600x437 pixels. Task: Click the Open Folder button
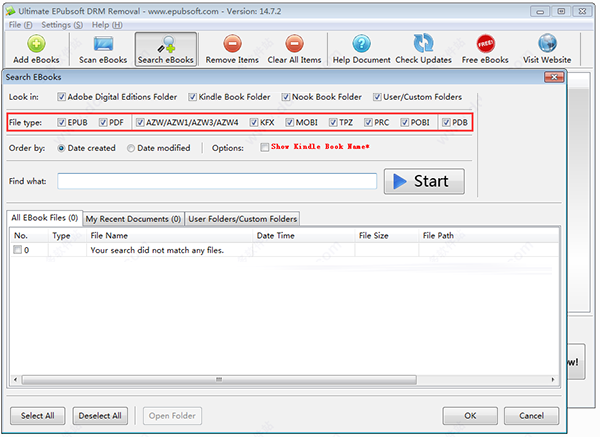(172, 416)
